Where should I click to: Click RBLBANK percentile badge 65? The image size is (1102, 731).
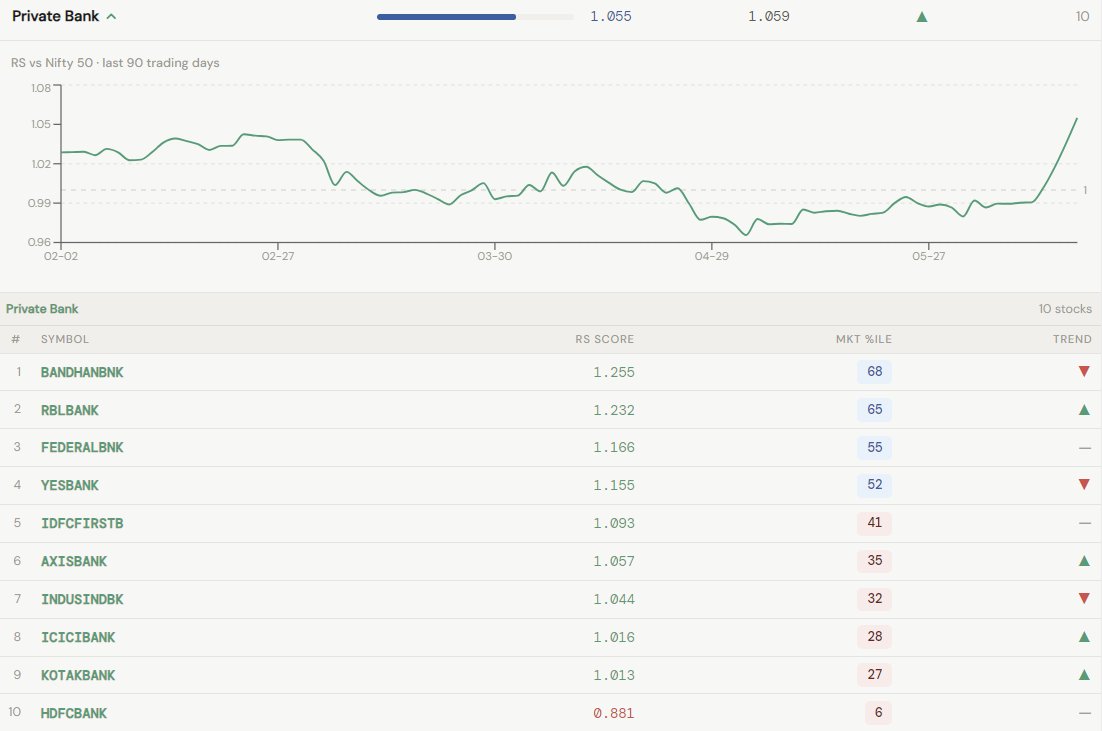(x=874, y=409)
